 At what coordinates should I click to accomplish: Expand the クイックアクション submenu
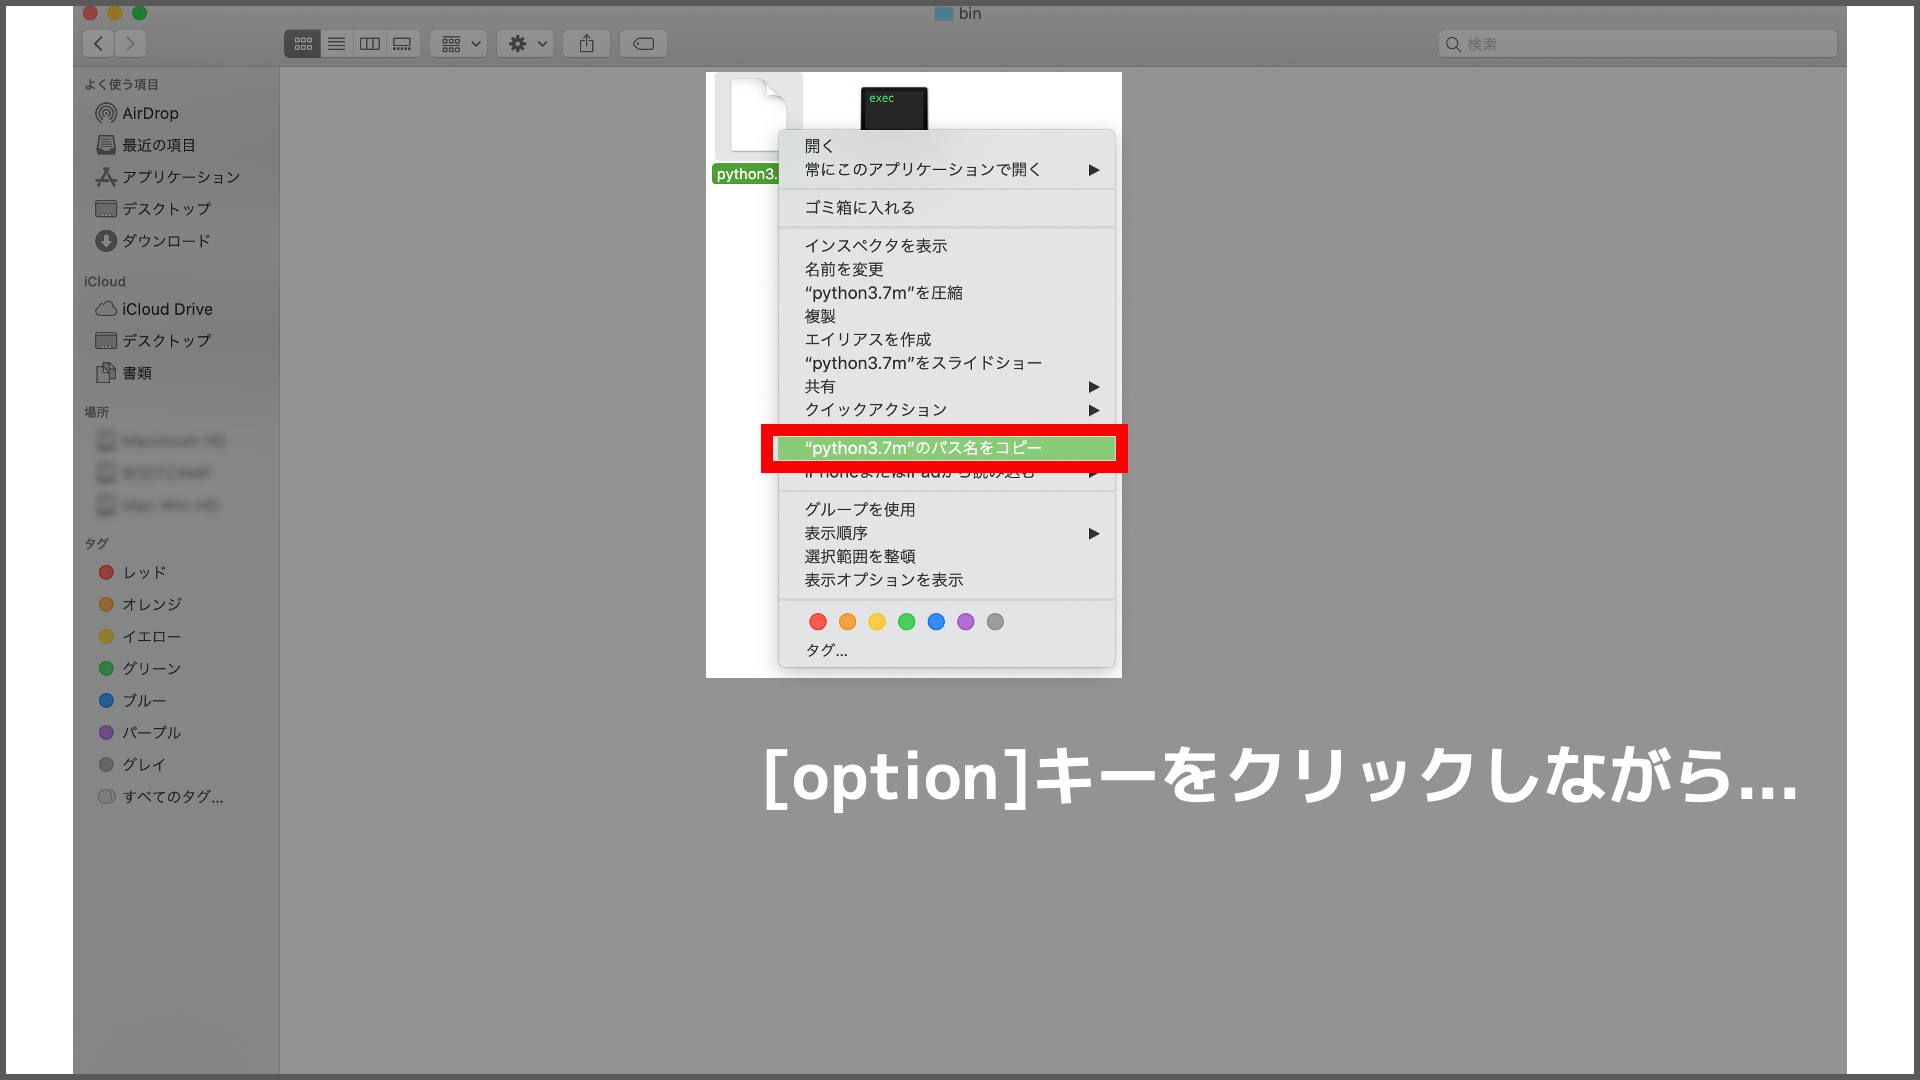tap(946, 410)
